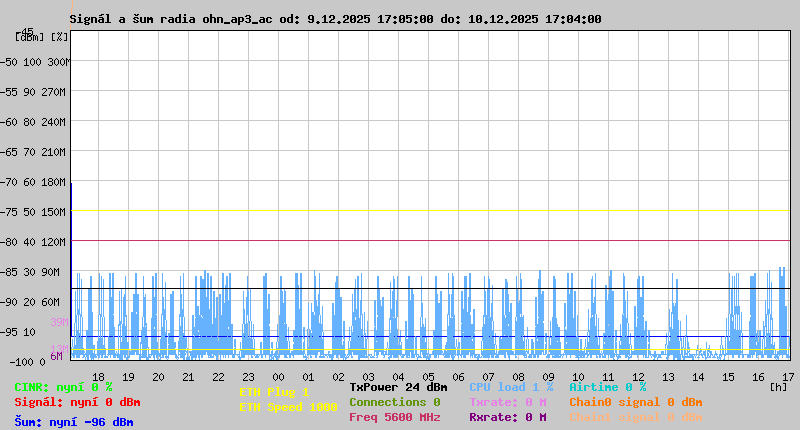Click the 'ETH Speed 1000' legend label

[288, 407]
